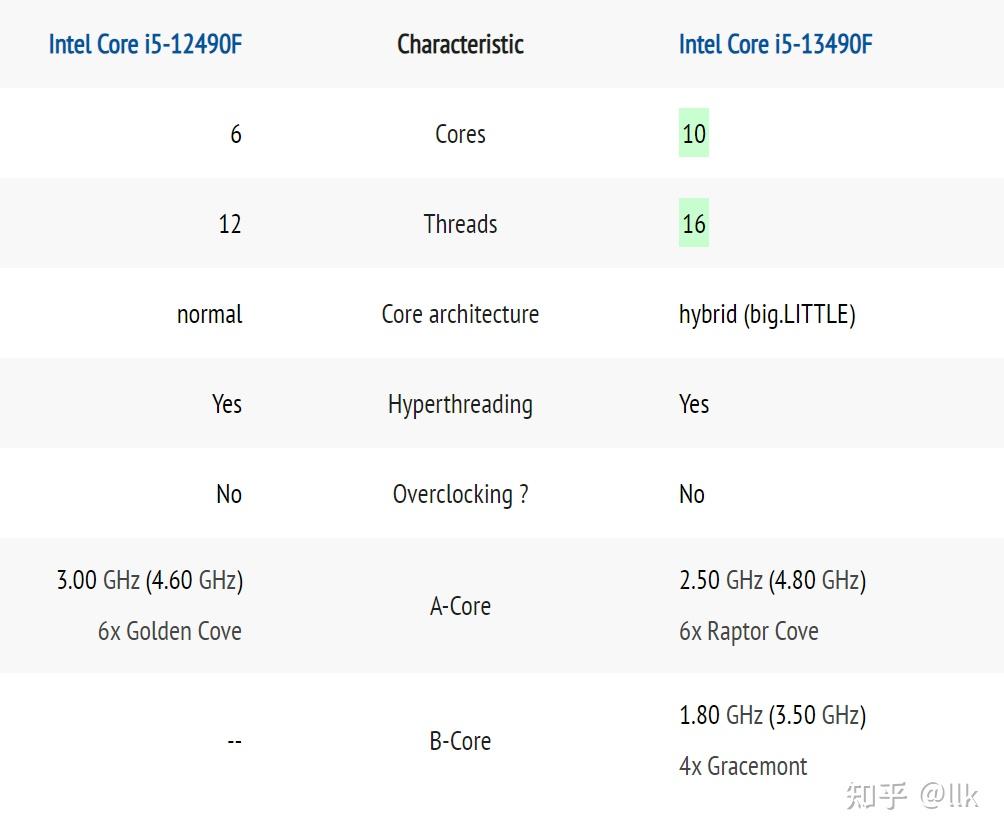1004x836 pixels.
Task: Click the 4x Gracemont text
Action: point(743,766)
